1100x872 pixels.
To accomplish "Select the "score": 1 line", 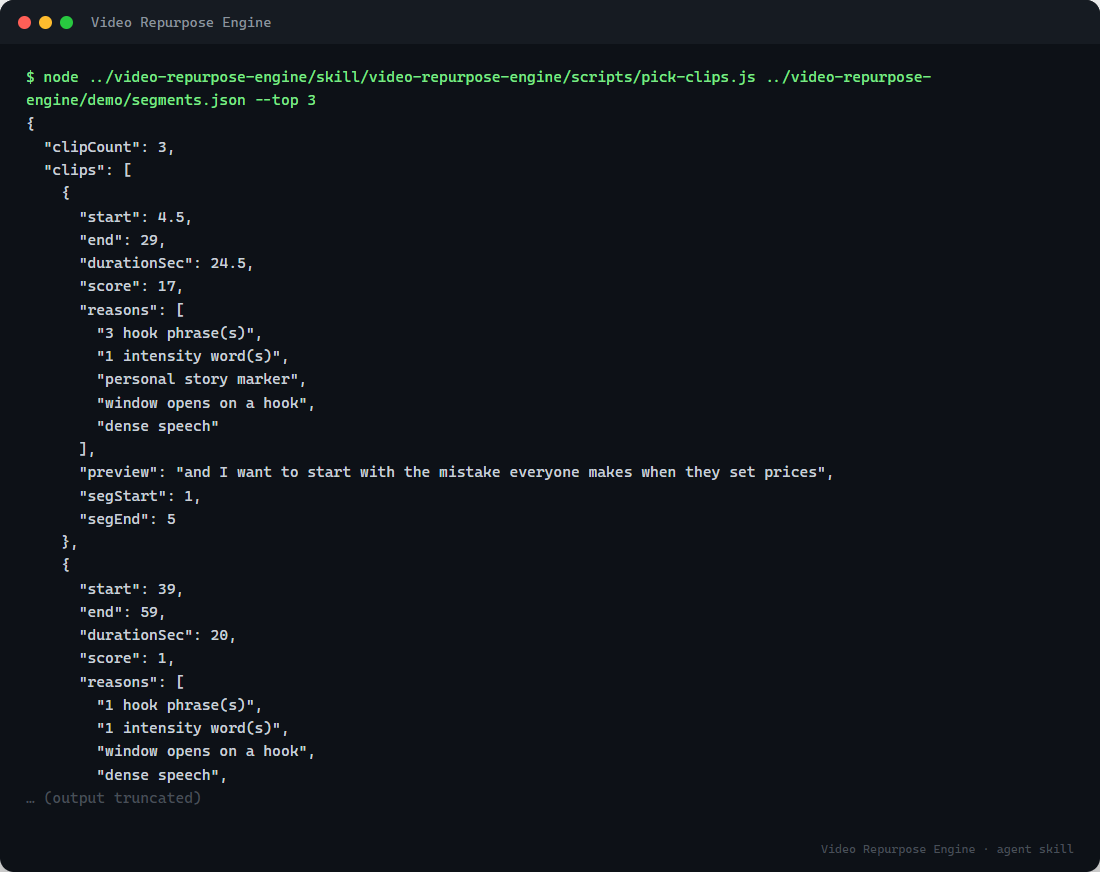I will (x=127, y=659).
